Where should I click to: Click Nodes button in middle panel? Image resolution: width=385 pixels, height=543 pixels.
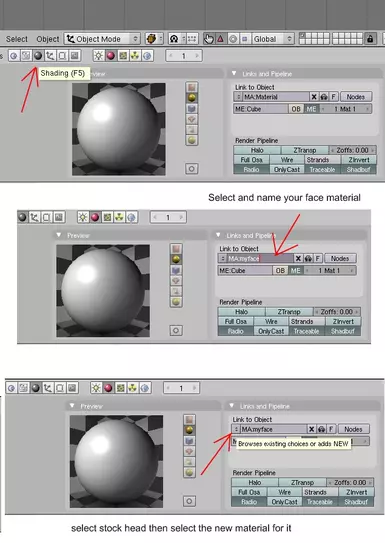coord(340,258)
